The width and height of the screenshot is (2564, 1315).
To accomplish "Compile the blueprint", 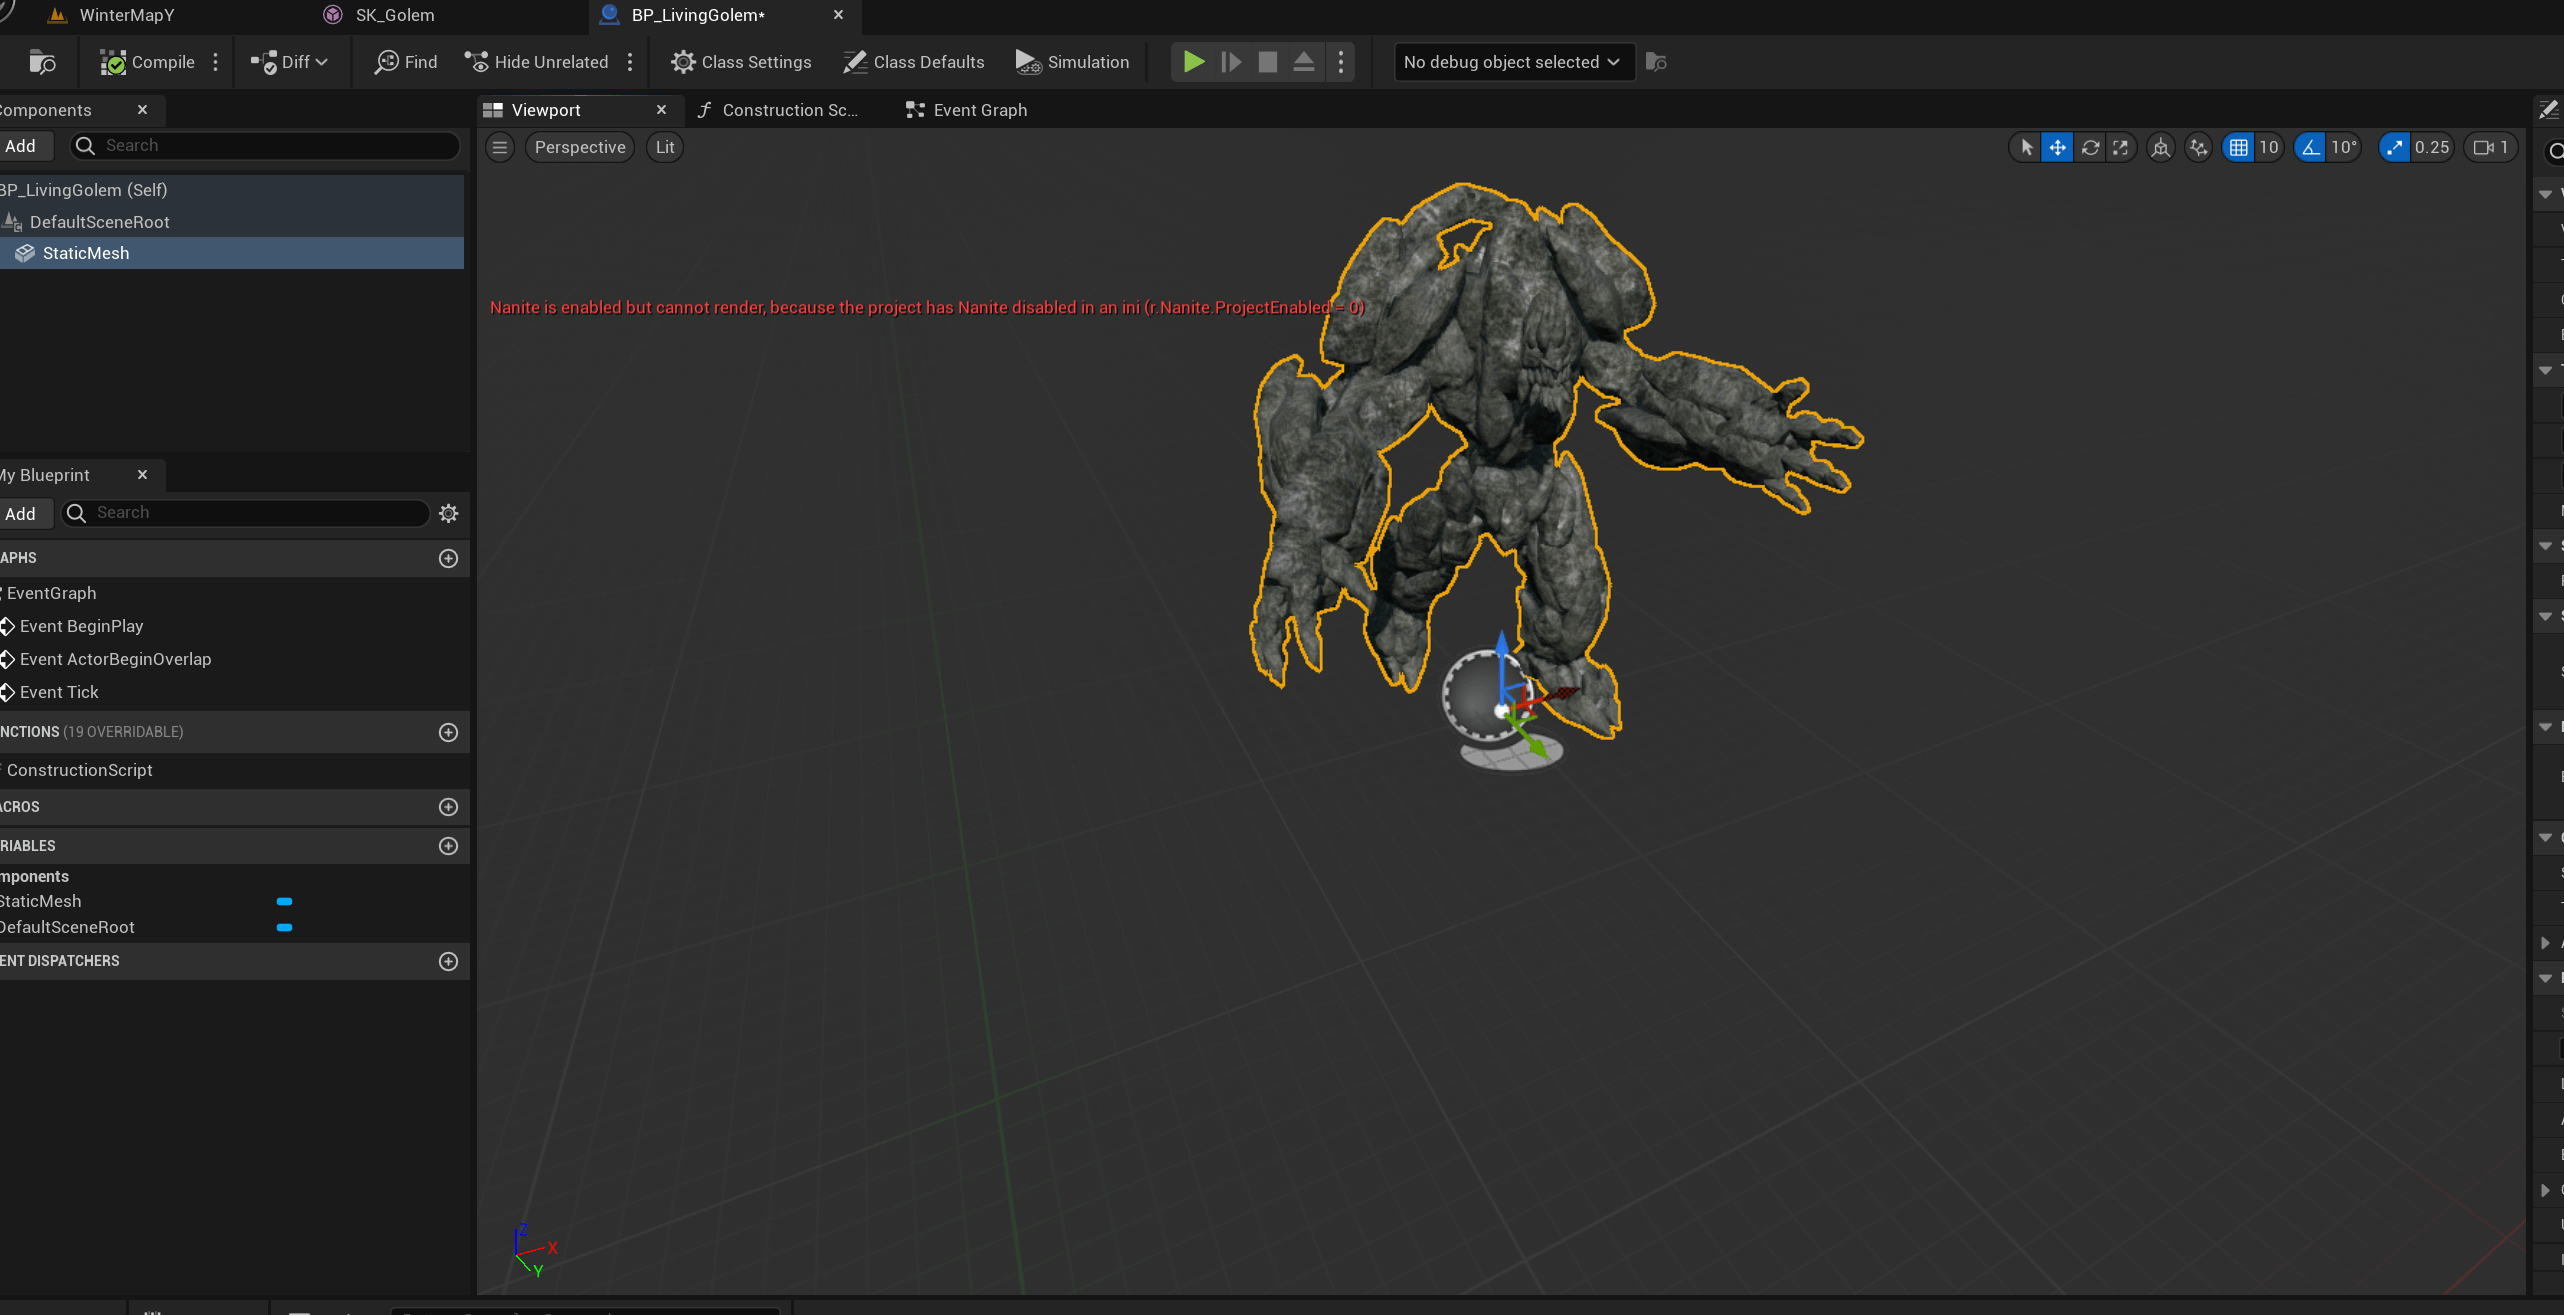I will [147, 62].
